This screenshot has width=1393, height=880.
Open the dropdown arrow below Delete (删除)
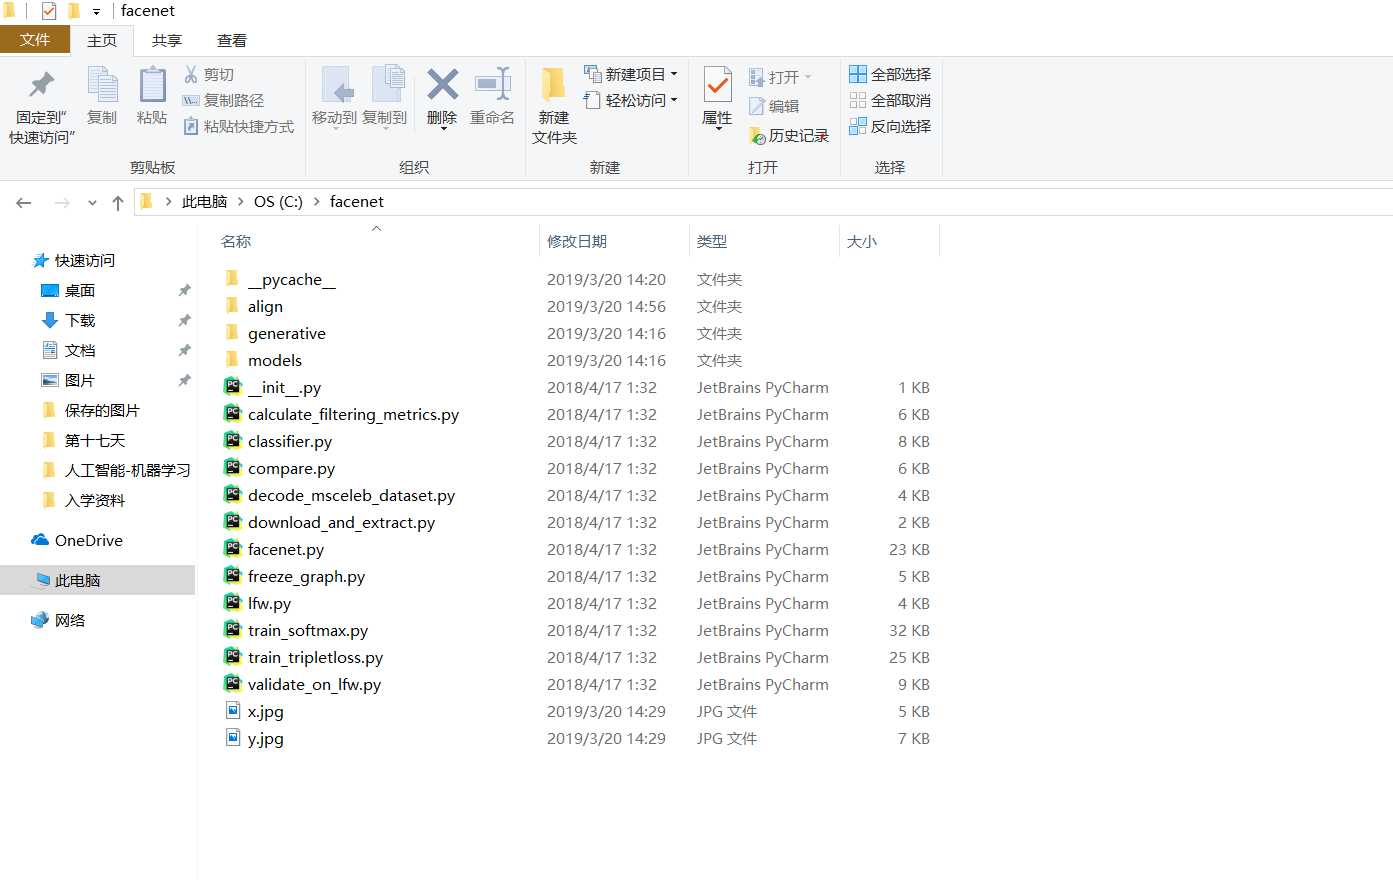coord(442,130)
